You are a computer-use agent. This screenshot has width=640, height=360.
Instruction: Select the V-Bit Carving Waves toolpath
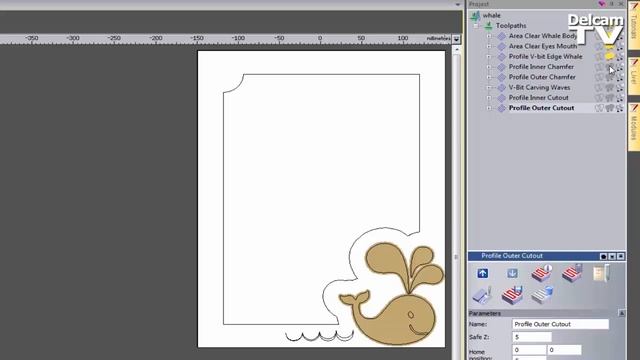pos(539,87)
